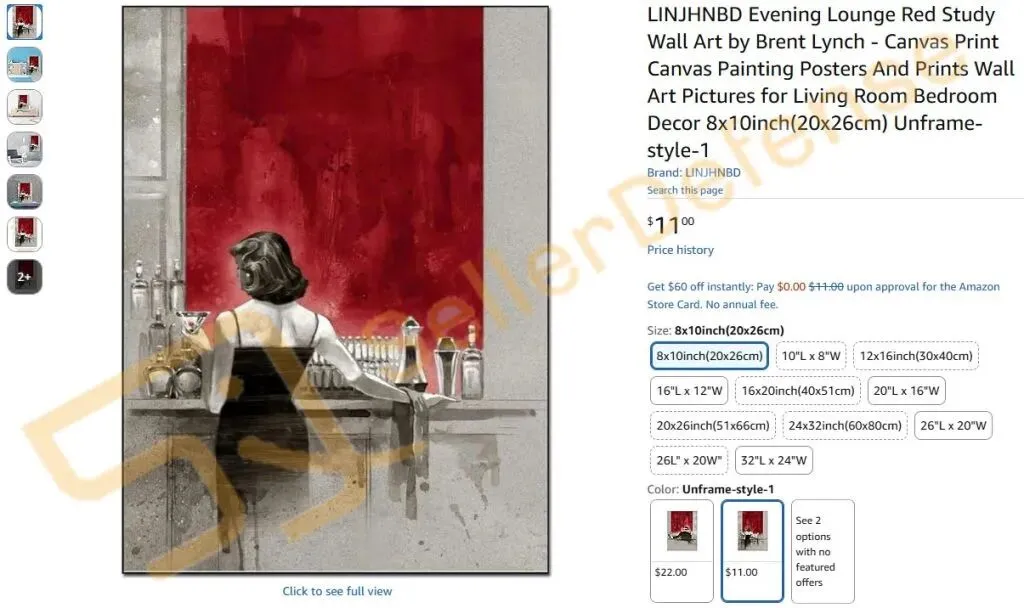The height and width of the screenshot is (608, 1024).
Task: Open the fifth gray-wall thumbnail image
Action: click(25, 191)
